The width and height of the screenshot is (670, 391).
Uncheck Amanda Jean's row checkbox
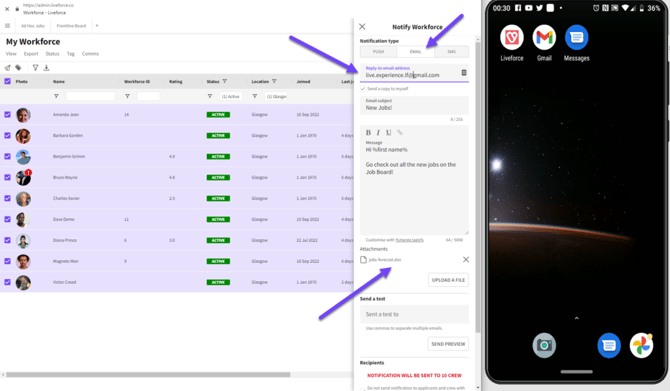7,115
